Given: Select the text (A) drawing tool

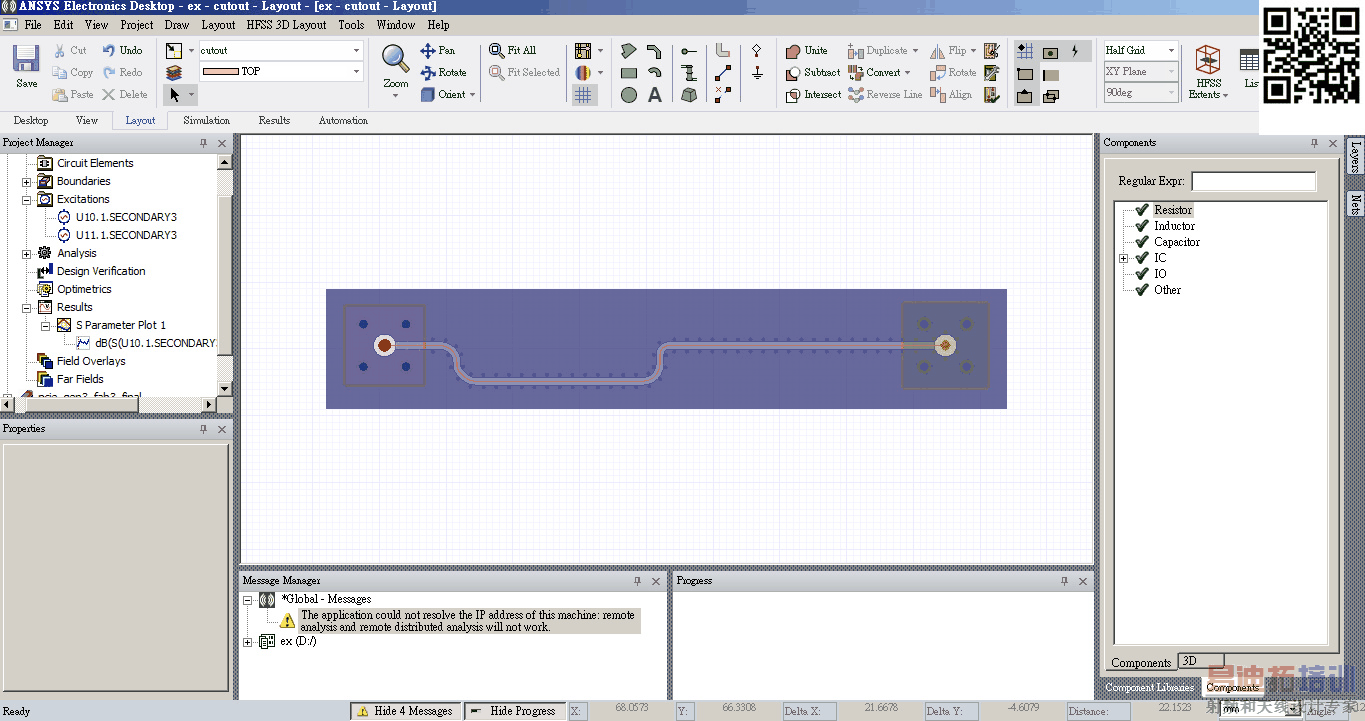Looking at the screenshot, I should pos(655,95).
